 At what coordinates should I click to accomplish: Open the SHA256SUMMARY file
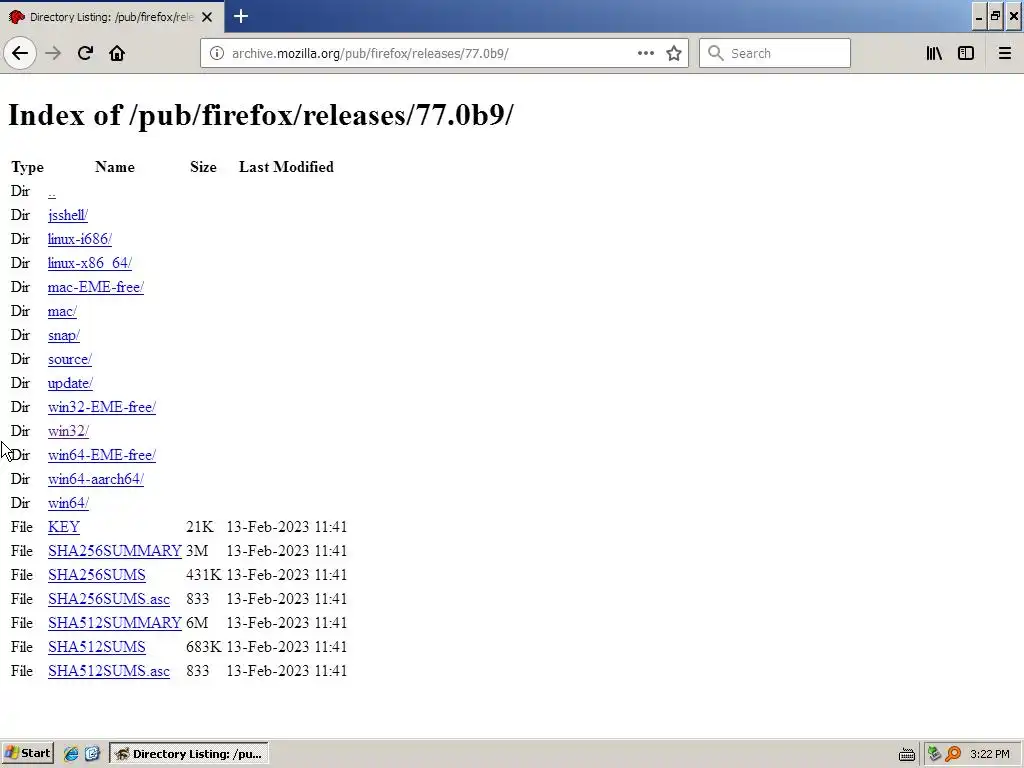(115, 552)
